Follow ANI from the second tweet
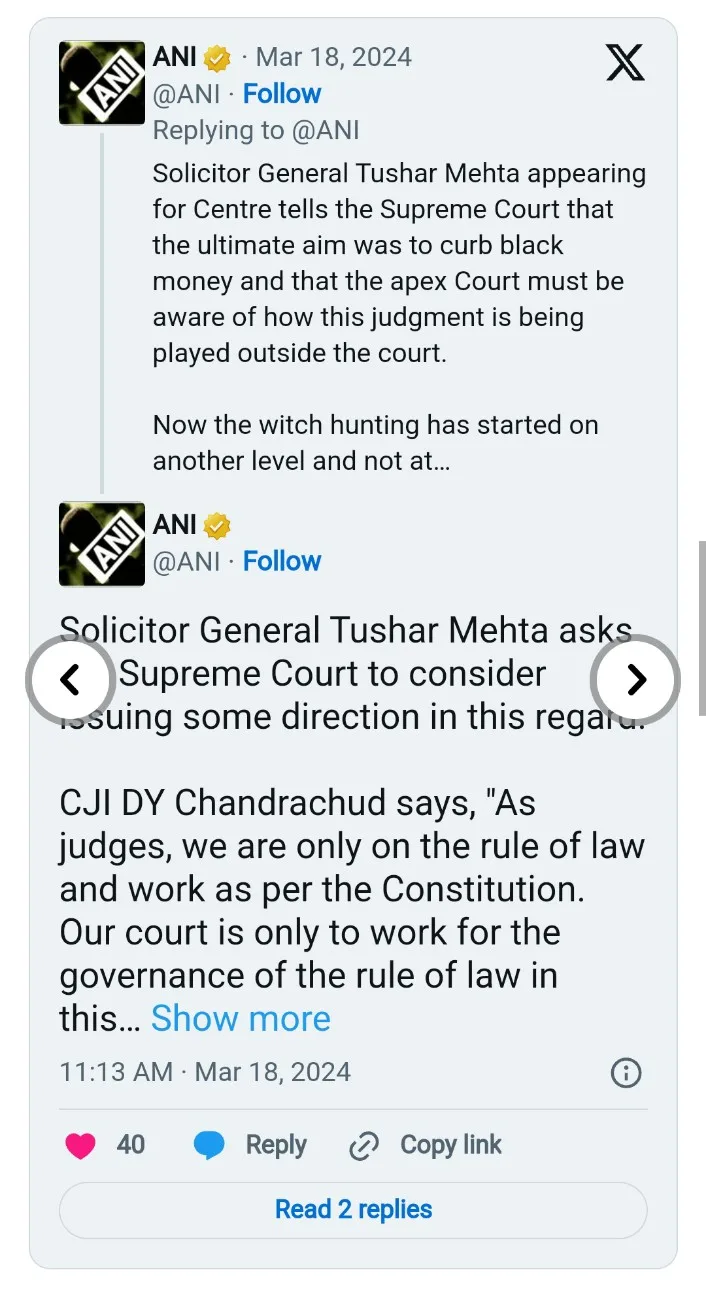 (x=282, y=561)
